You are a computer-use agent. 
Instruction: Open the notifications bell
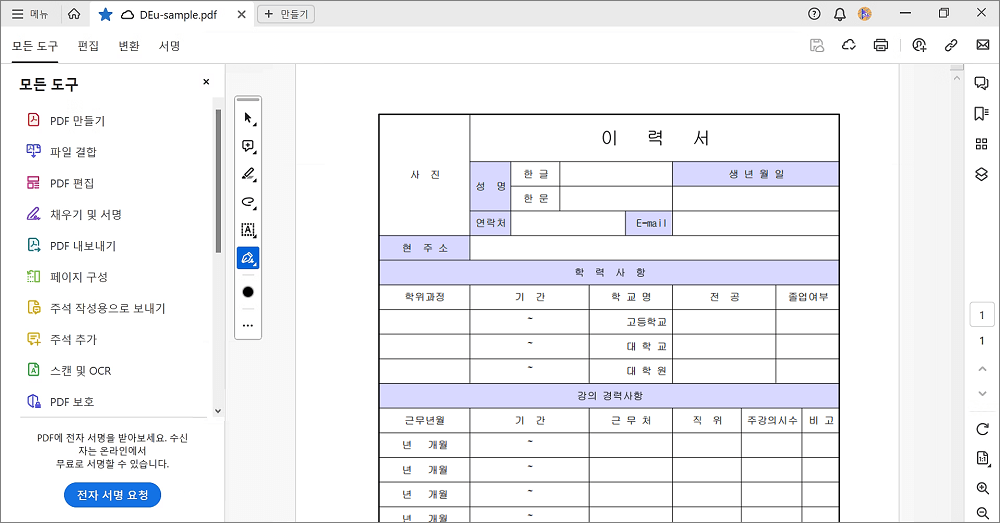[x=840, y=14]
